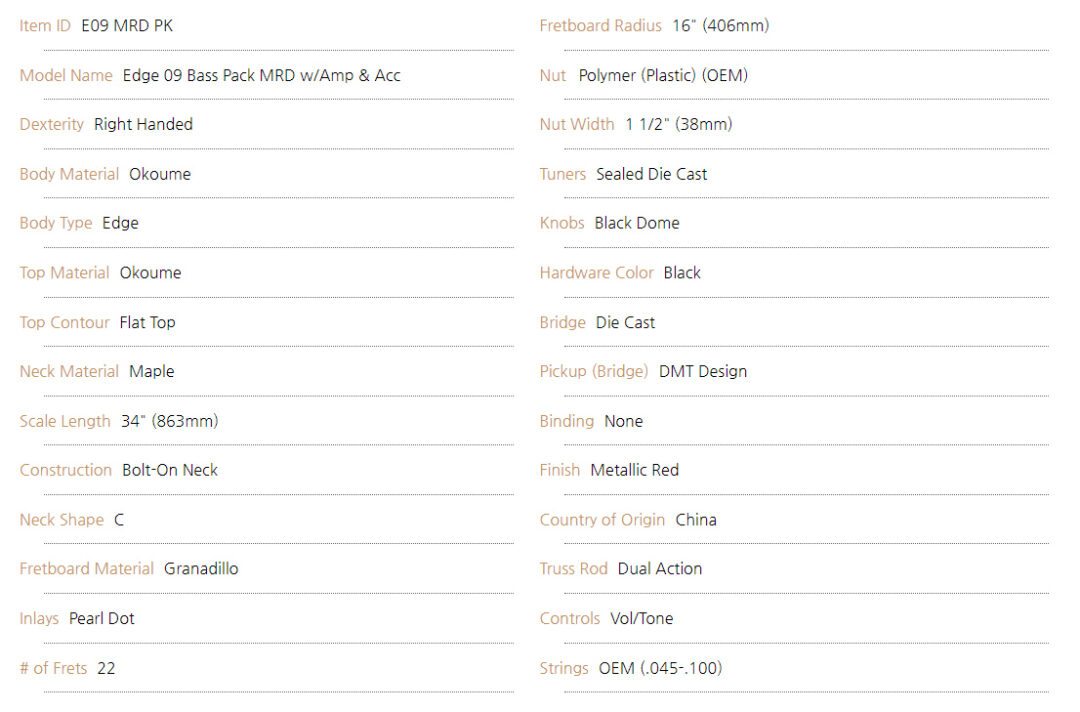Image resolution: width=1080 pixels, height=712 pixels.
Task: Click the Flat Top contour value
Action: 147,322
